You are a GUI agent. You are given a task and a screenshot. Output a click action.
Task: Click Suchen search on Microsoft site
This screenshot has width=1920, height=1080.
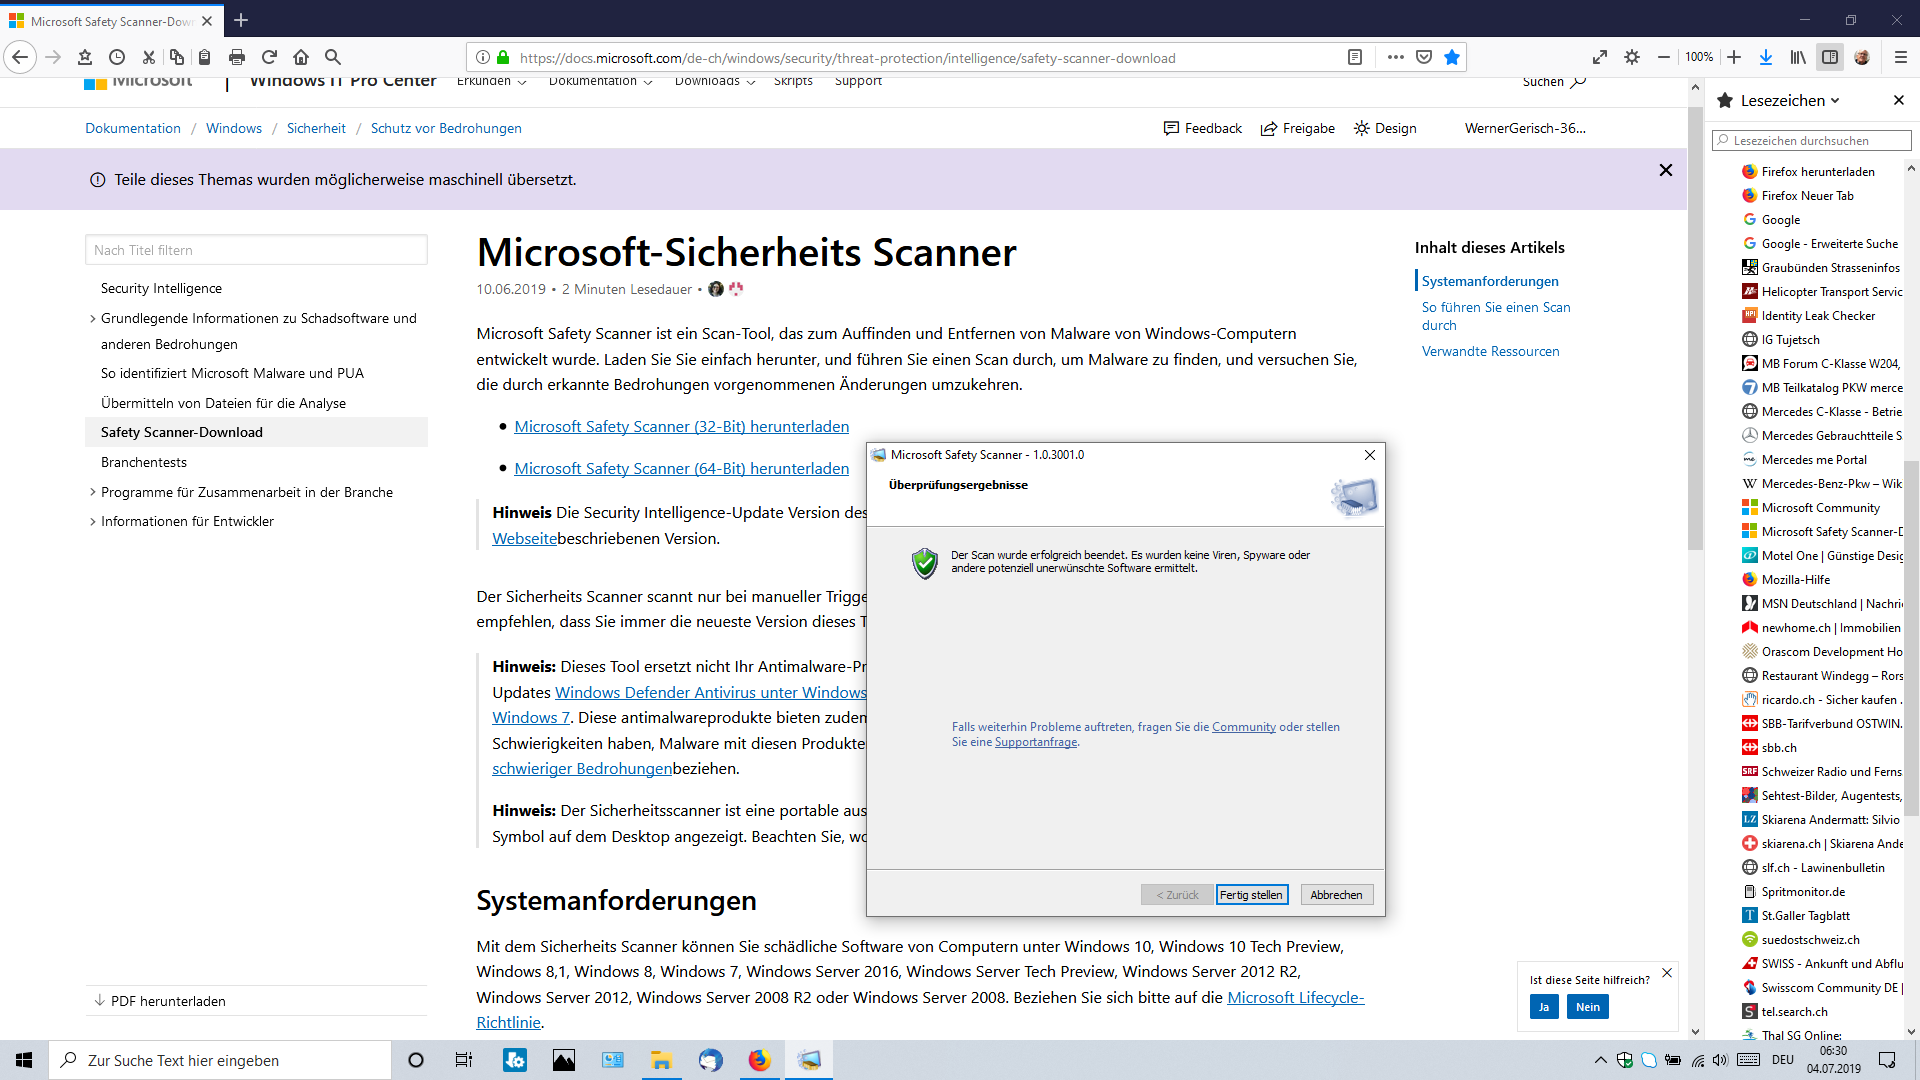1554,82
